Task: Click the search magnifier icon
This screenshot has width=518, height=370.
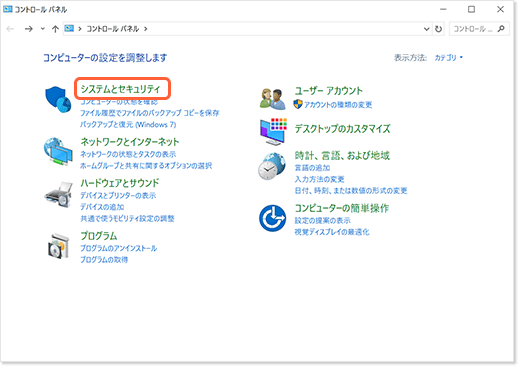Action: 501,29
